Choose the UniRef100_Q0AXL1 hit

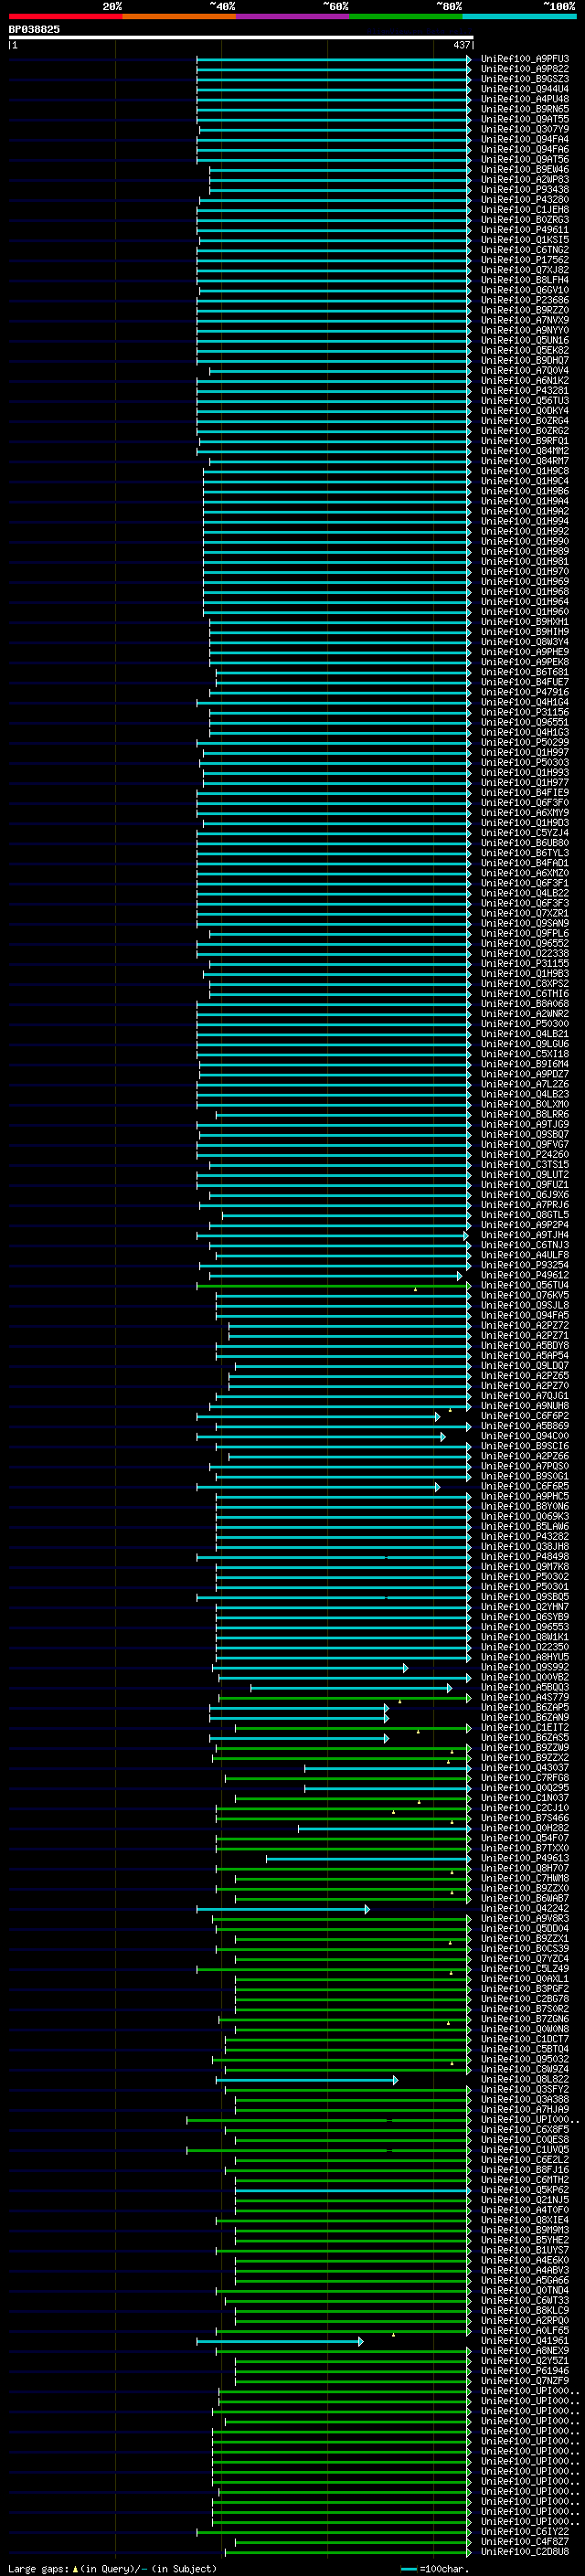525,1979
